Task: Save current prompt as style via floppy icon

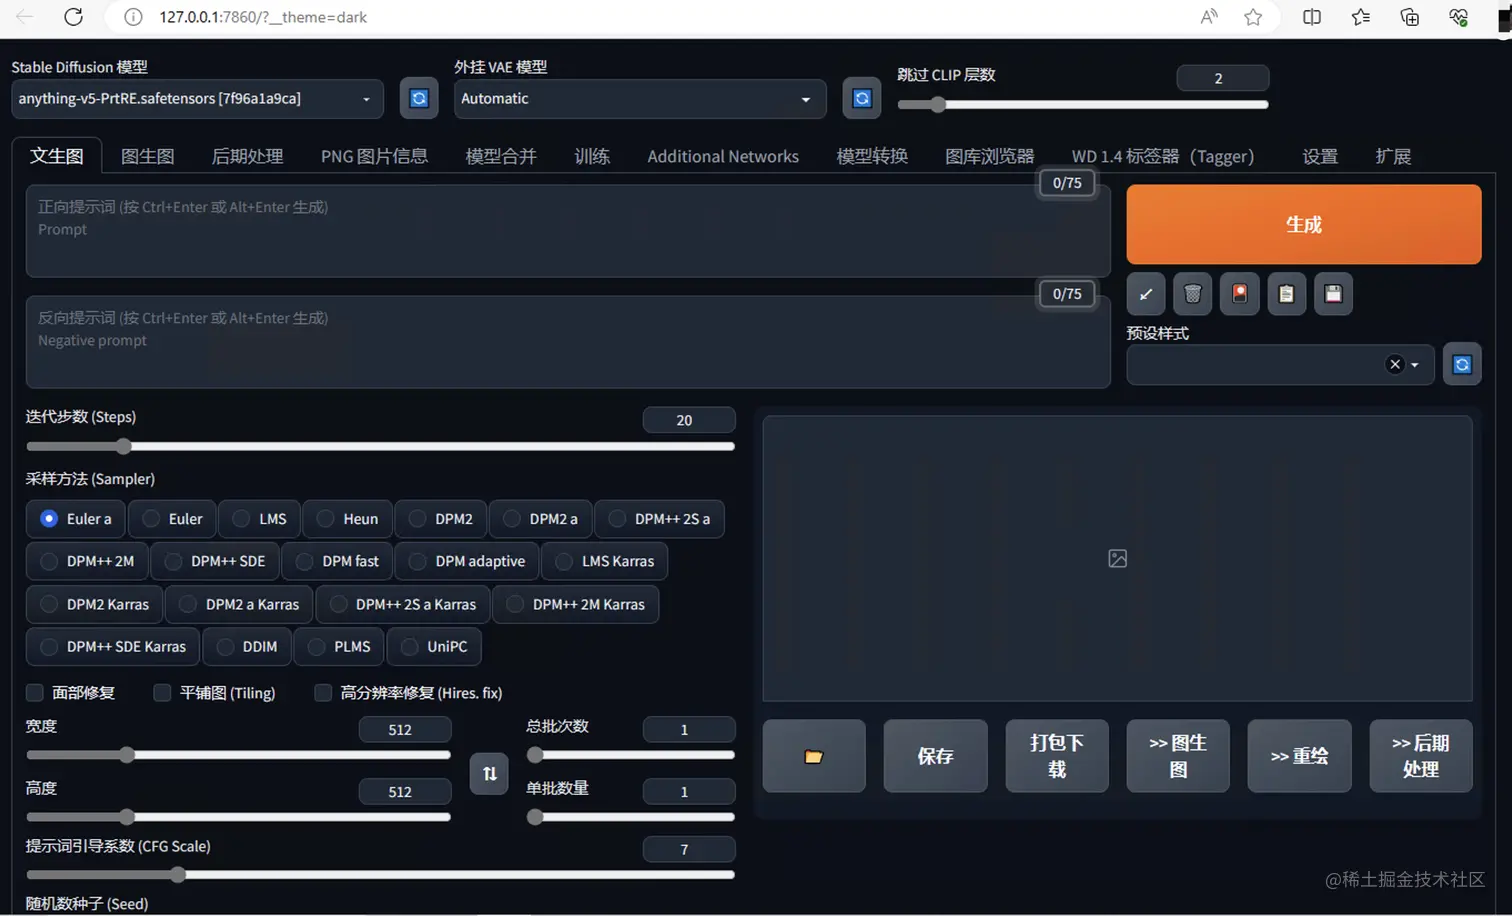Action: [1333, 293]
